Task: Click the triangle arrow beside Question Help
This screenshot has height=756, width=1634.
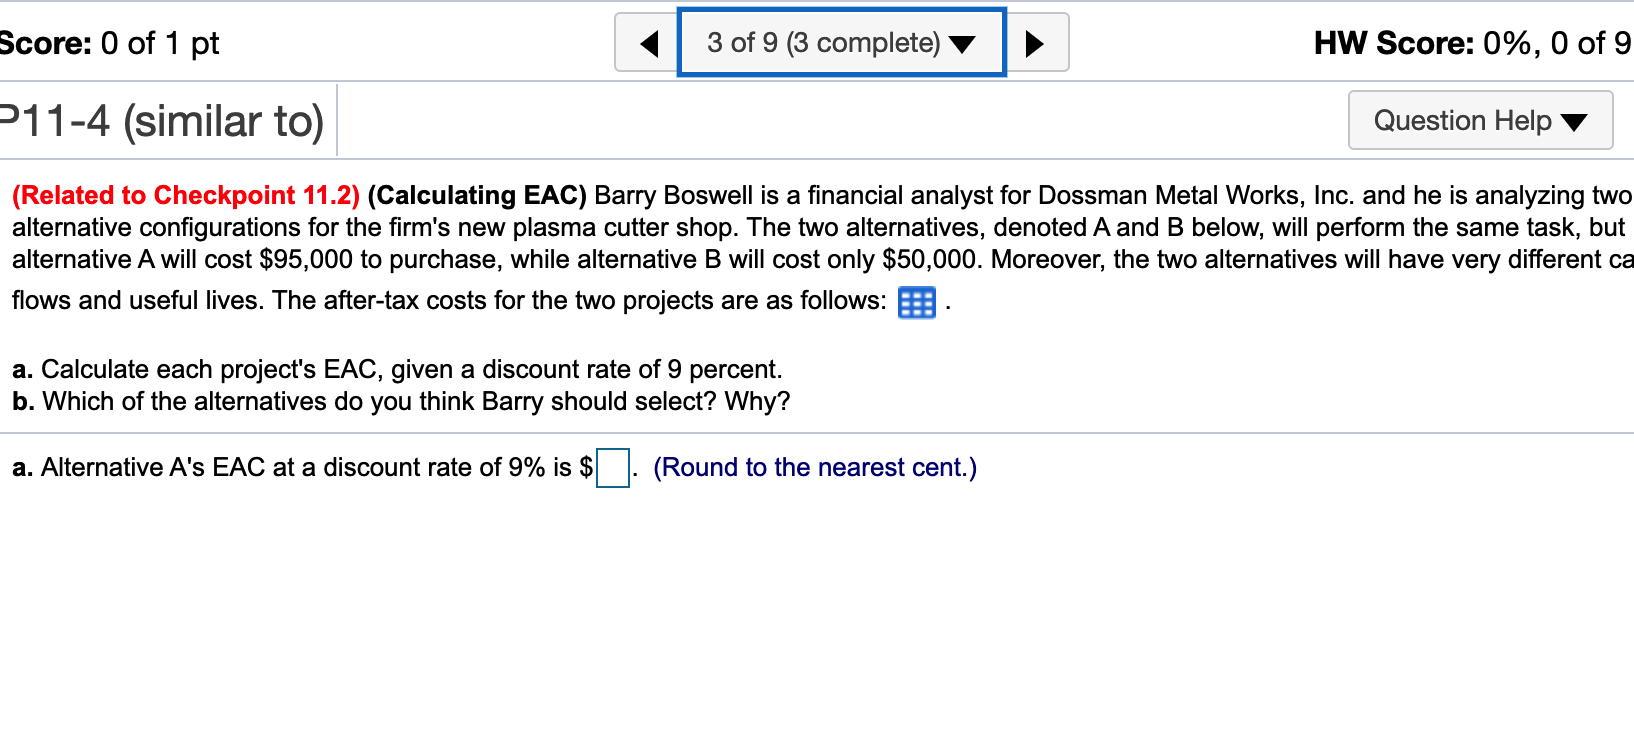Action: coord(1574,122)
